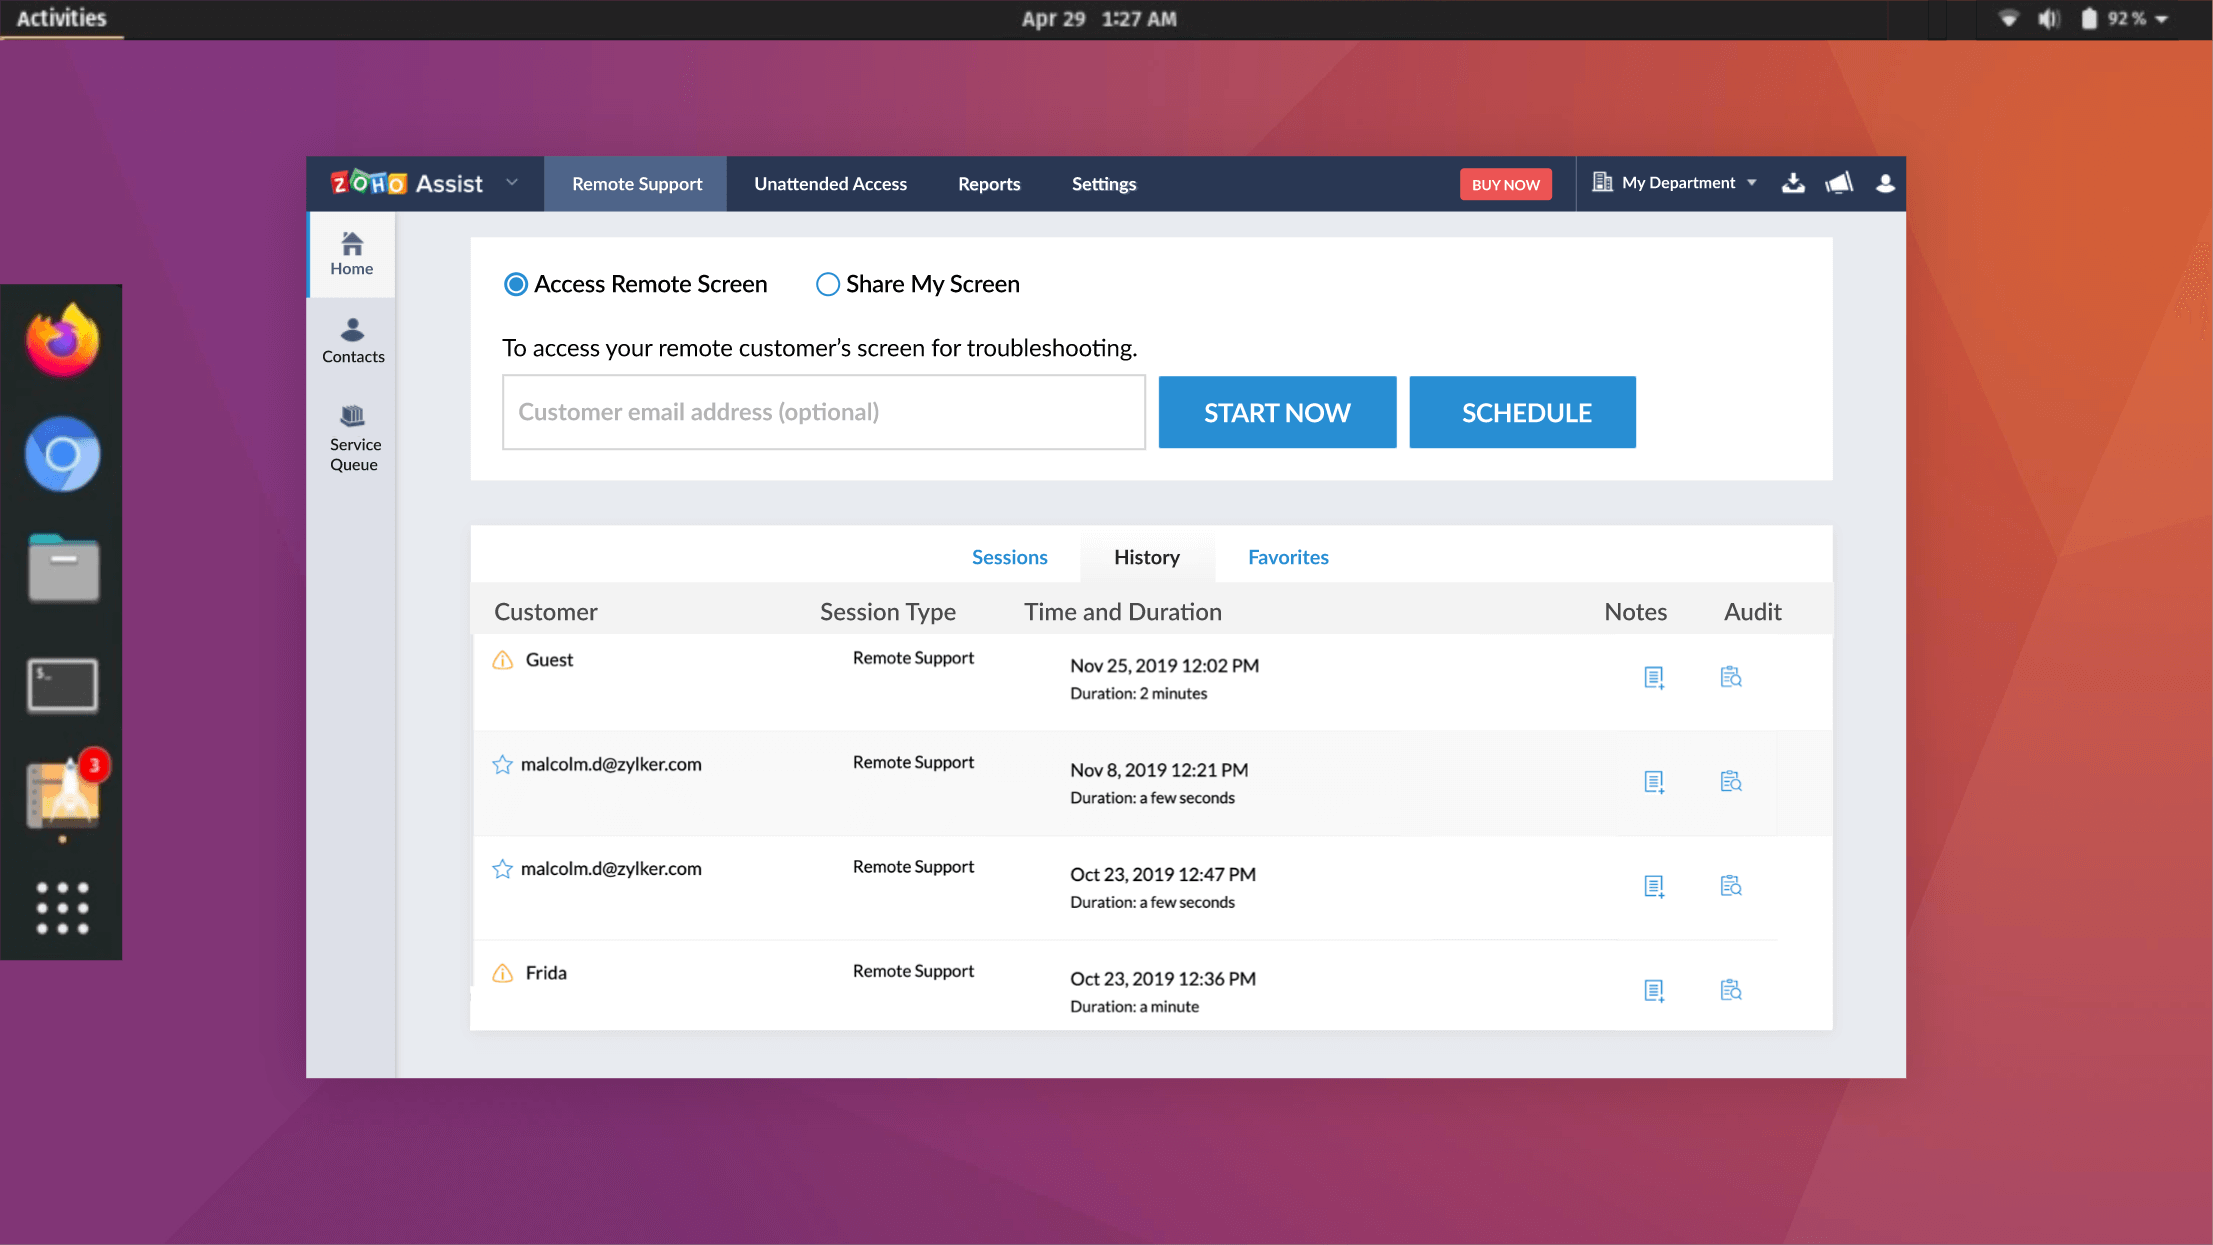Switch to the Sessions tab
Viewport: 2213px width, 1245px height.
tap(1010, 557)
